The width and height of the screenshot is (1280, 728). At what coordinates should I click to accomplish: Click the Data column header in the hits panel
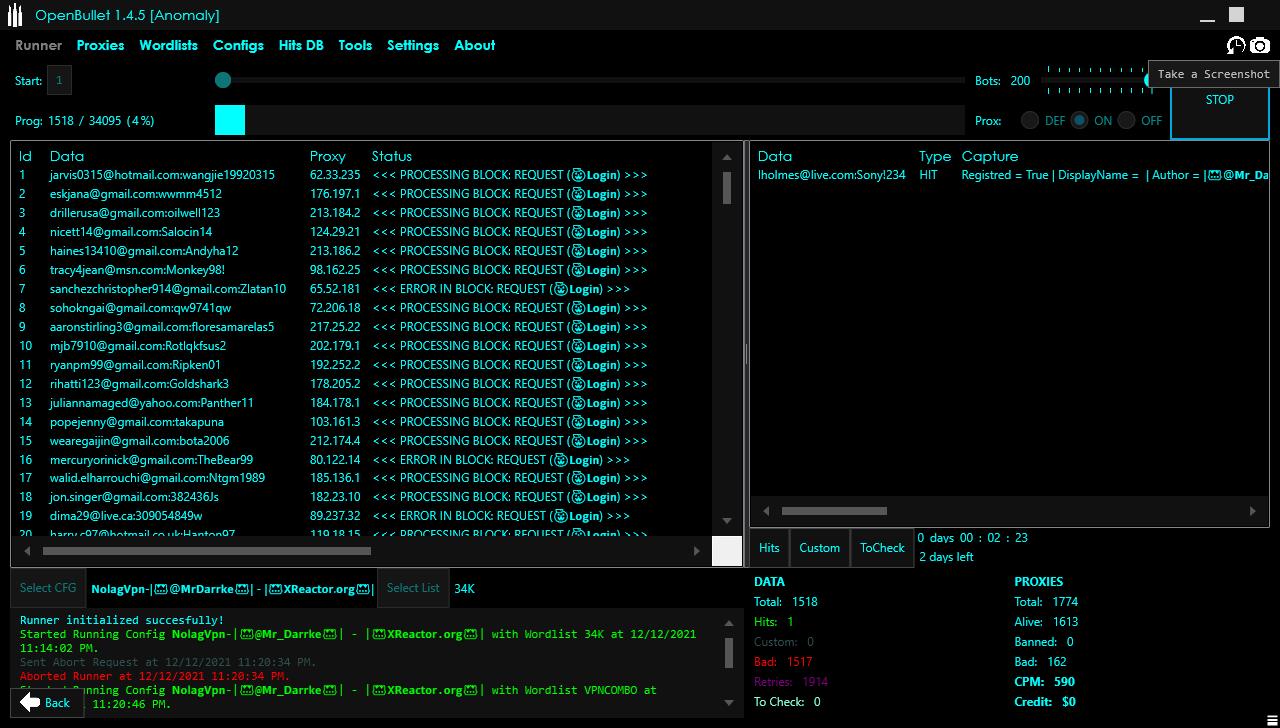(775, 156)
